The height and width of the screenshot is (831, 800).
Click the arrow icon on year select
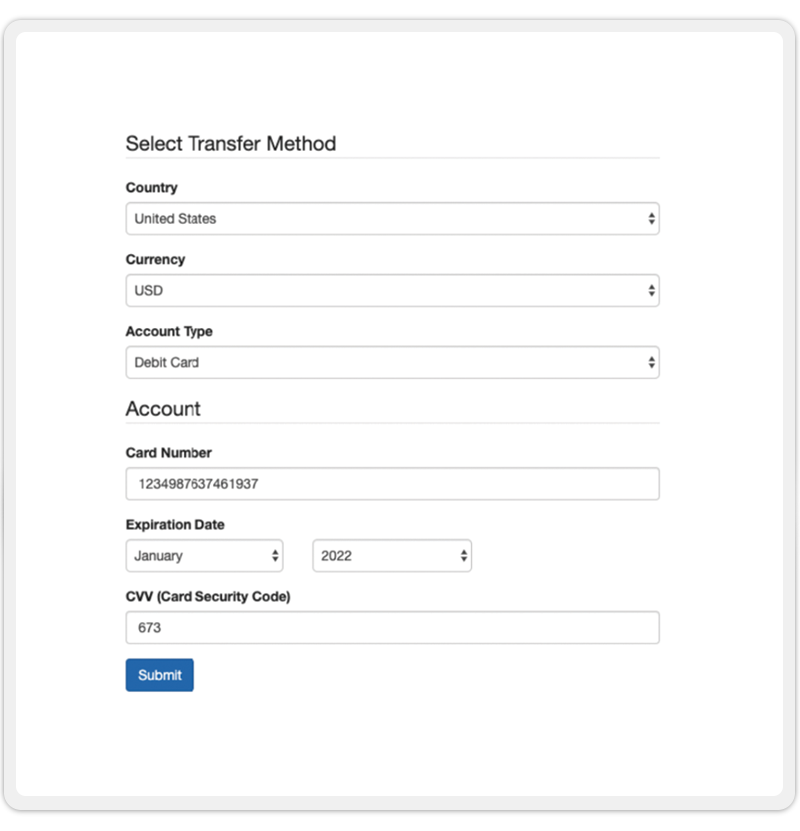(x=463, y=556)
